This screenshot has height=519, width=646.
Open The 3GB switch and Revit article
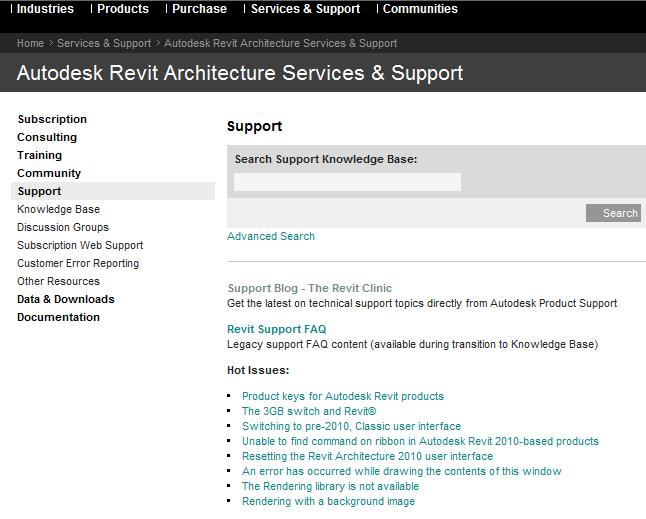(x=309, y=411)
